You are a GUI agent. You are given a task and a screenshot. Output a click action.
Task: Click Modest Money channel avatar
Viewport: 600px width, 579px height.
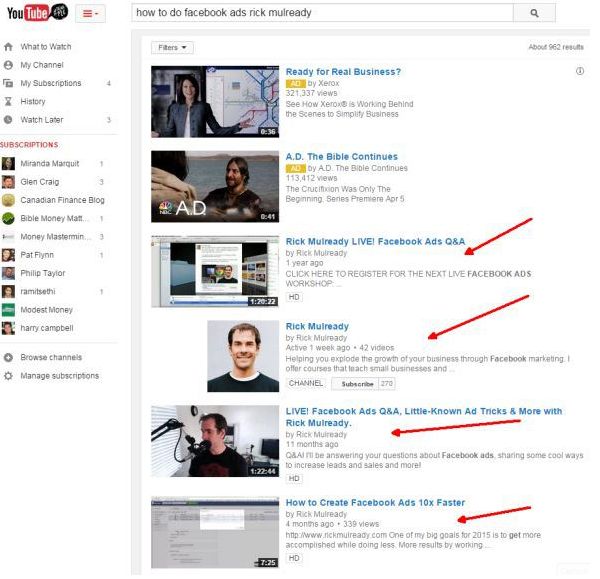coord(8,310)
